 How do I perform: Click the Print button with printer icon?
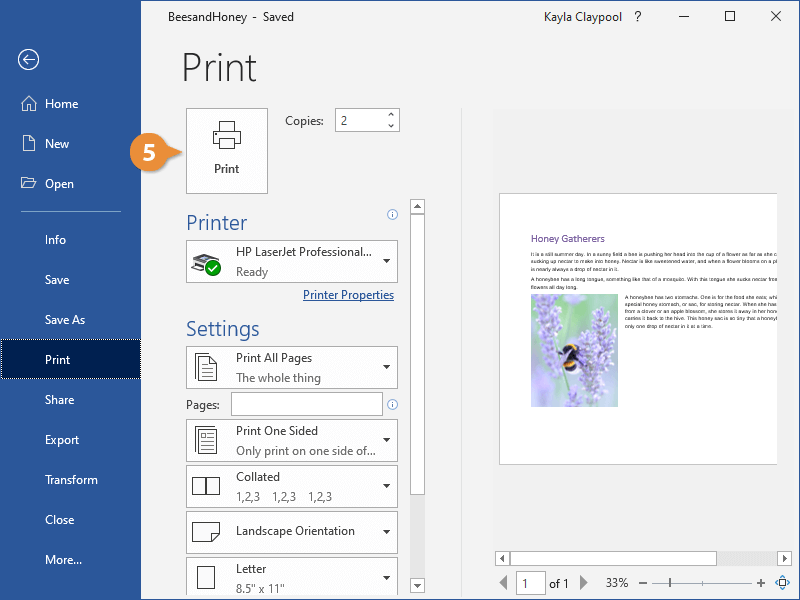coord(227,150)
